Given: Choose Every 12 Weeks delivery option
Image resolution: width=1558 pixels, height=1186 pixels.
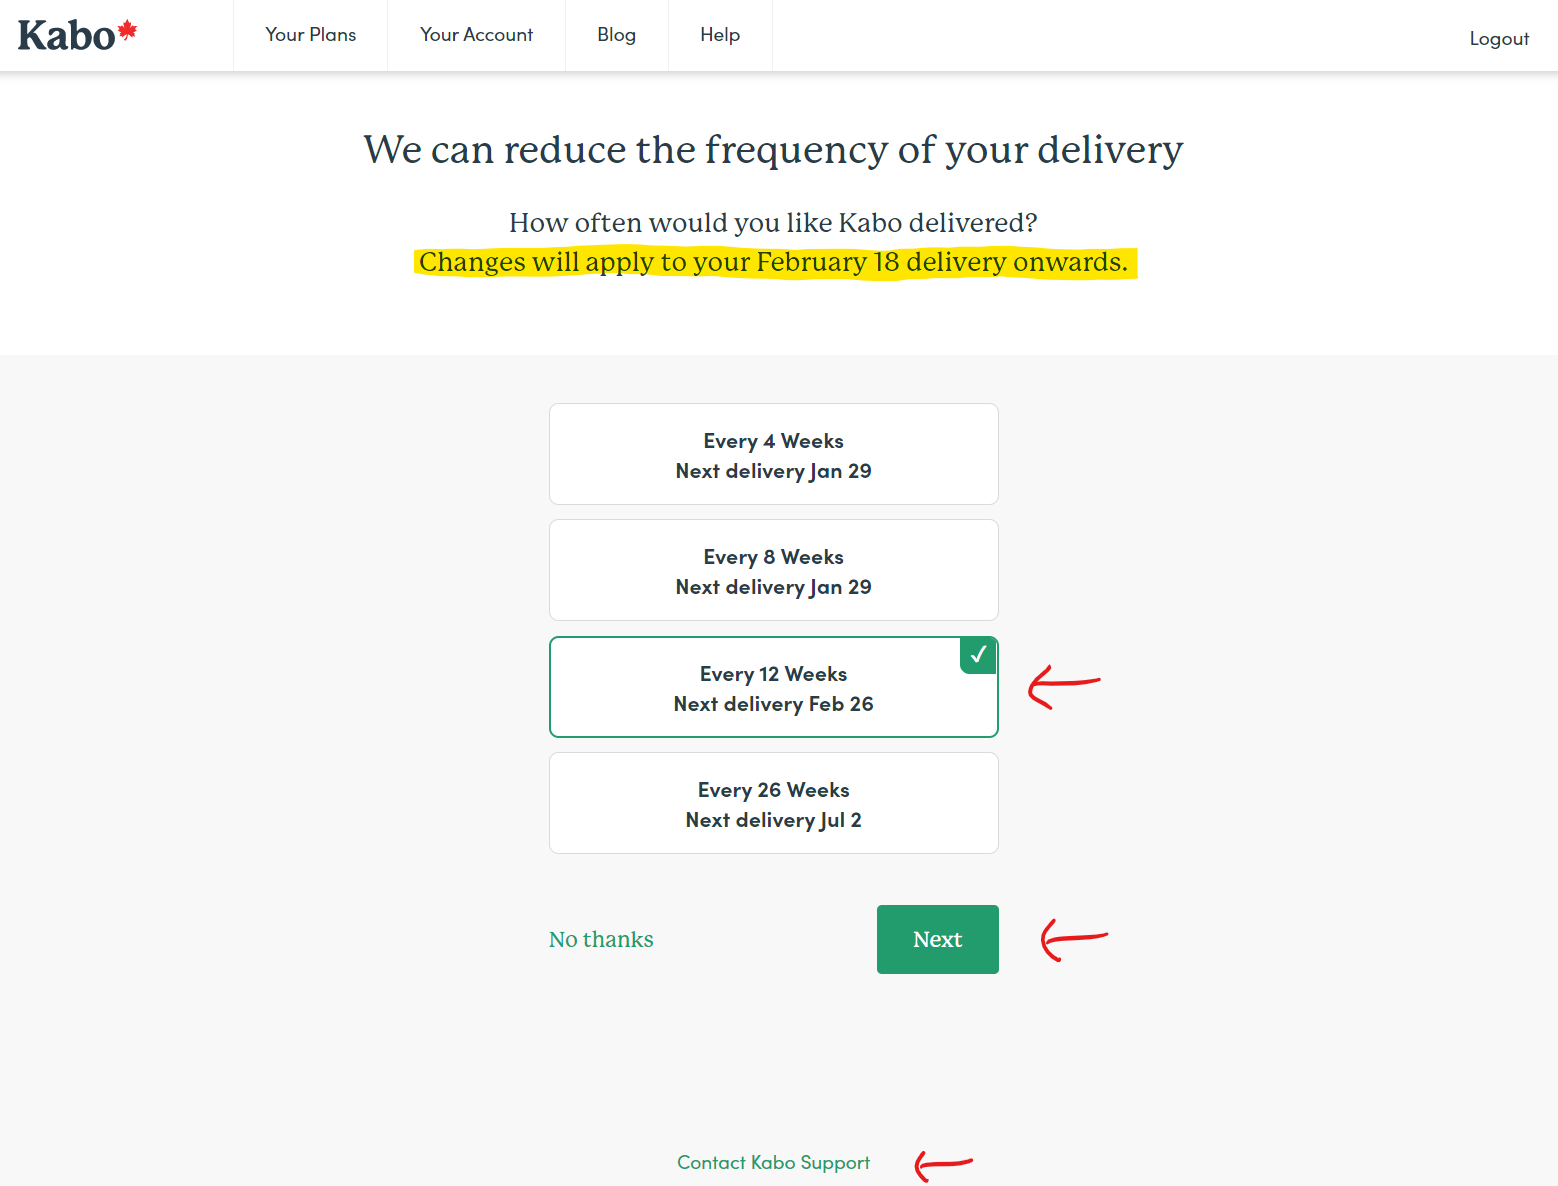Looking at the screenshot, I should click(x=773, y=687).
